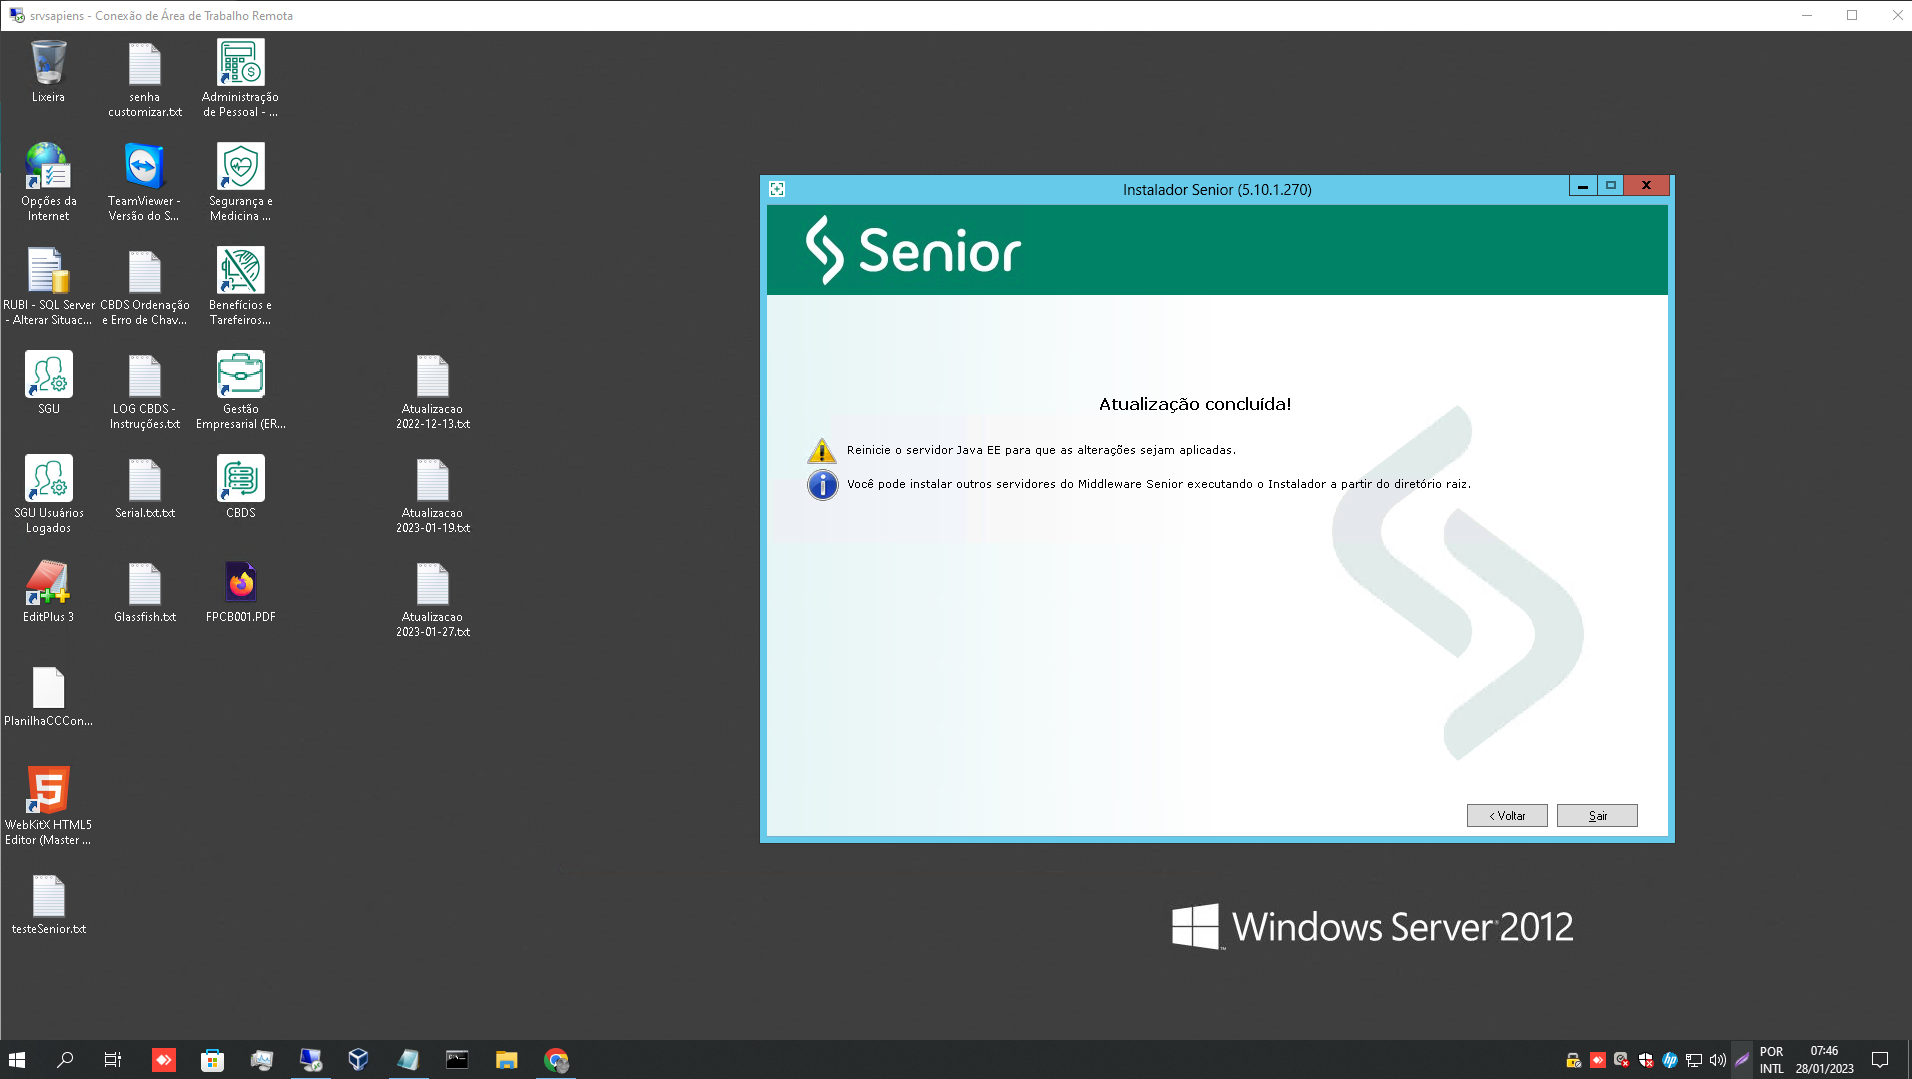The height and width of the screenshot is (1079, 1912).
Task: Open Task View on the taskbar
Action: click(x=113, y=1060)
